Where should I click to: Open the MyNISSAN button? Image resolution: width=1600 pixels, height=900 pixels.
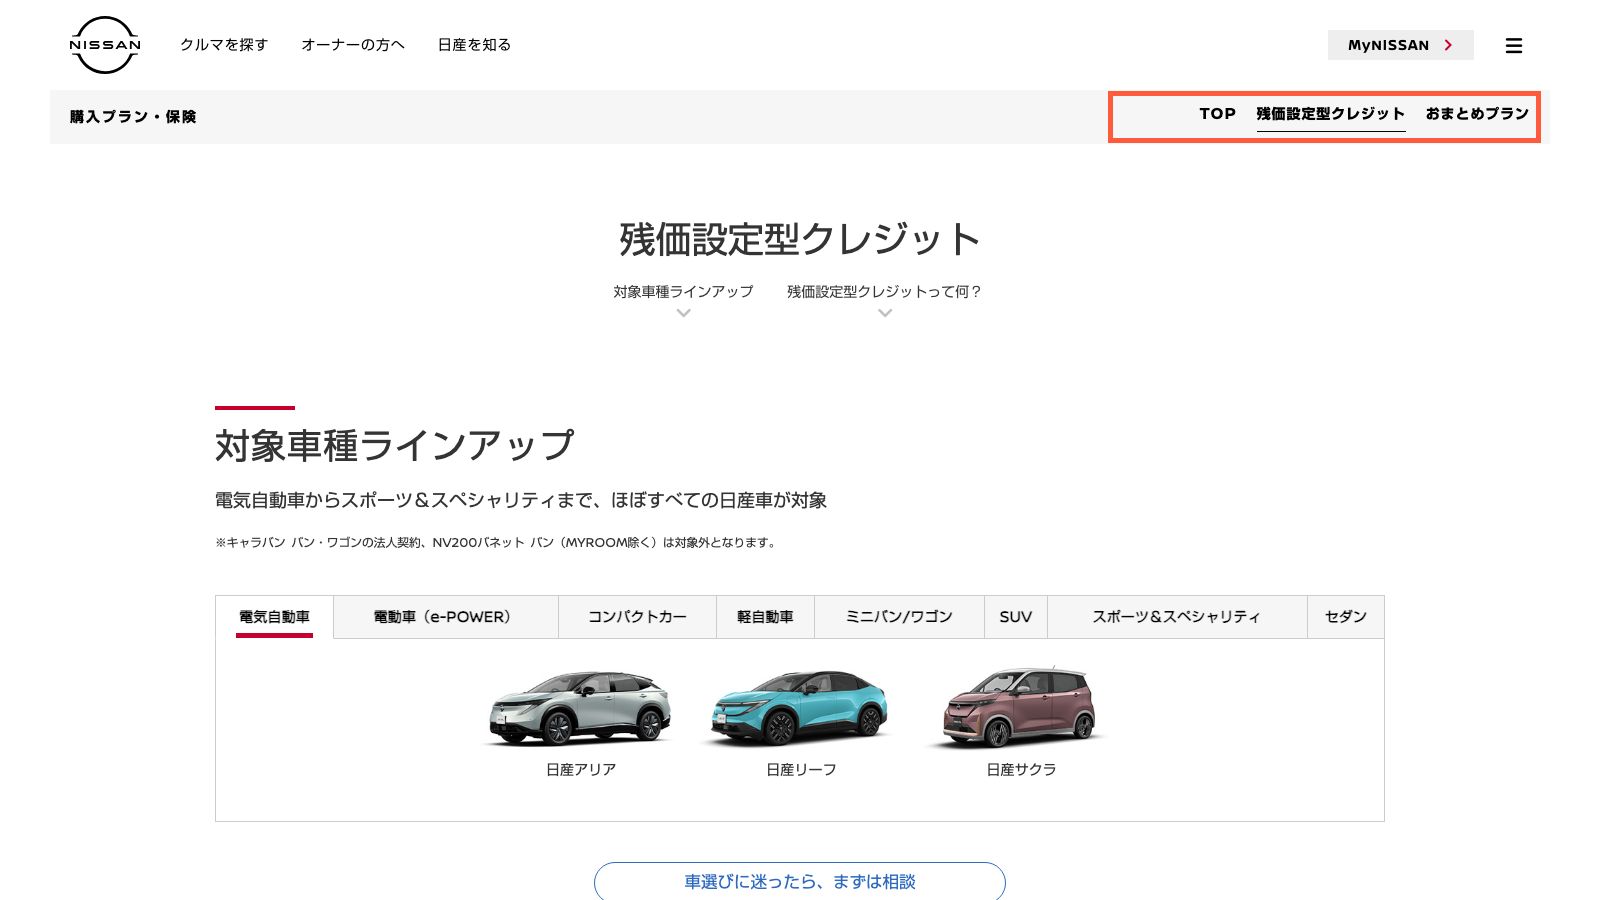click(x=1400, y=45)
